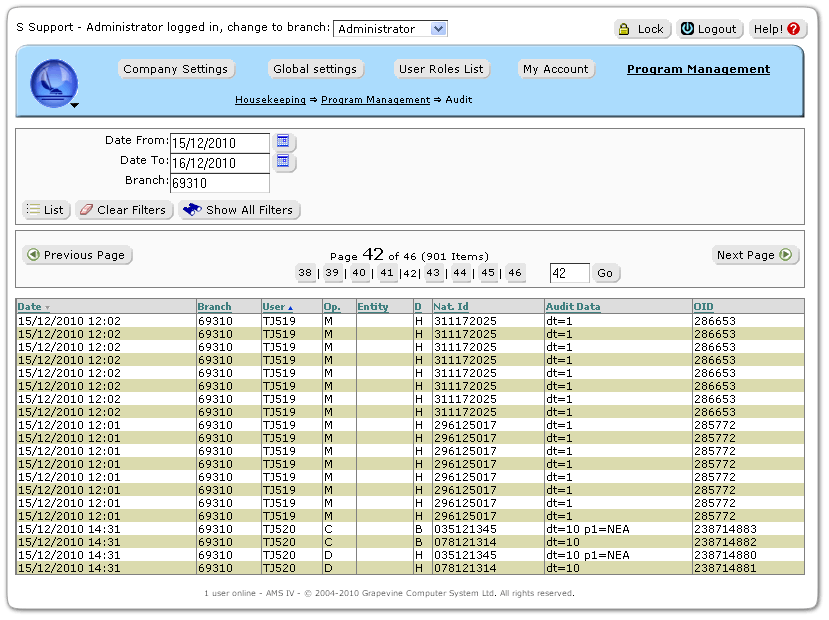
Task: Go to Previous Page
Action: click(77, 255)
